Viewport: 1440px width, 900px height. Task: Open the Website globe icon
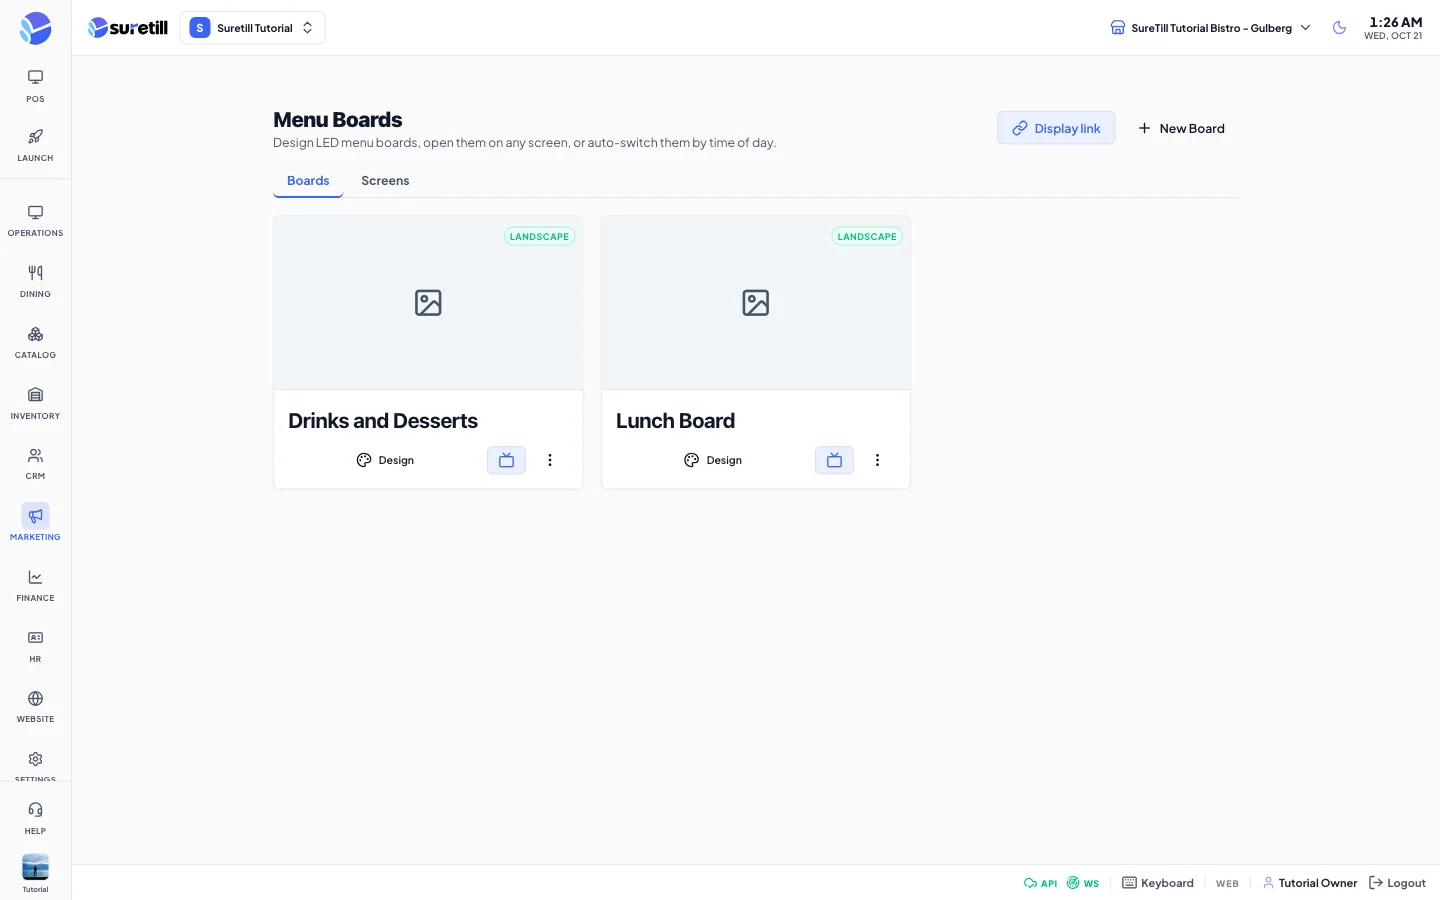[35, 698]
